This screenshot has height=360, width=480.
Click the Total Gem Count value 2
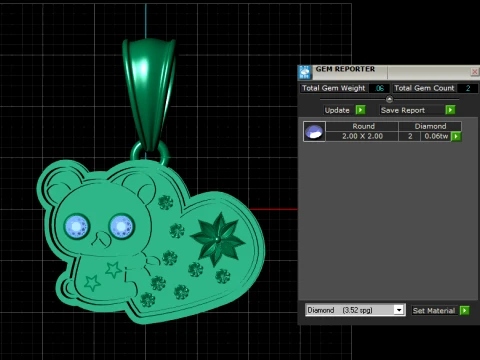click(468, 88)
